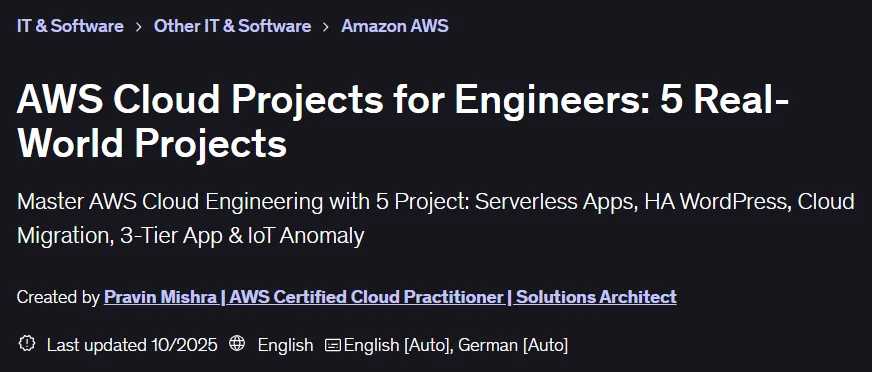
Task: Click chevron after IT & Software breadcrumb
Action: point(138,27)
